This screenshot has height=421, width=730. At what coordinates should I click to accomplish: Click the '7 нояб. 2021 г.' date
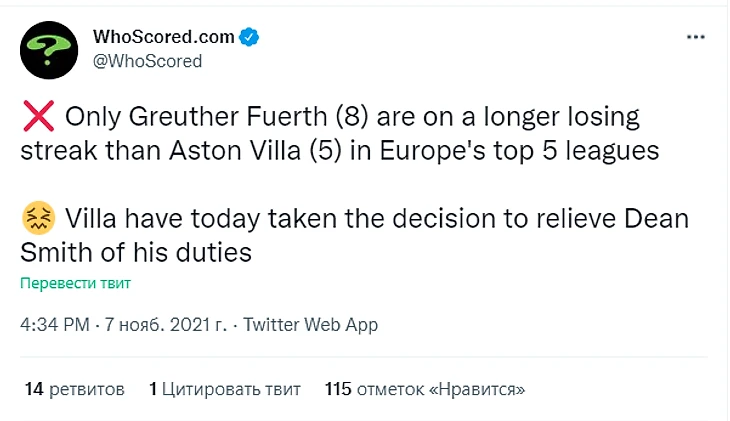point(165,325)
